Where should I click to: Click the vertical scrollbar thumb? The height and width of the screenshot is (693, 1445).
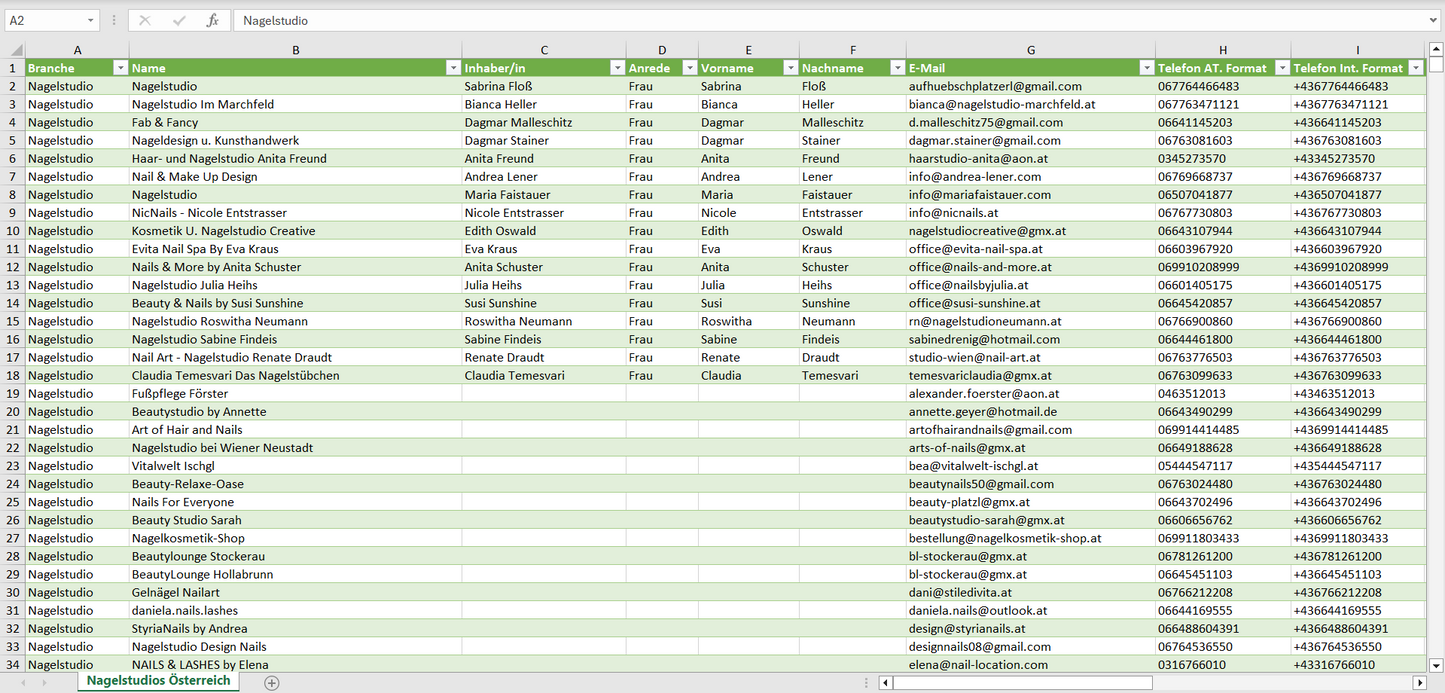pyautogui.click(x=1436, y=65)
